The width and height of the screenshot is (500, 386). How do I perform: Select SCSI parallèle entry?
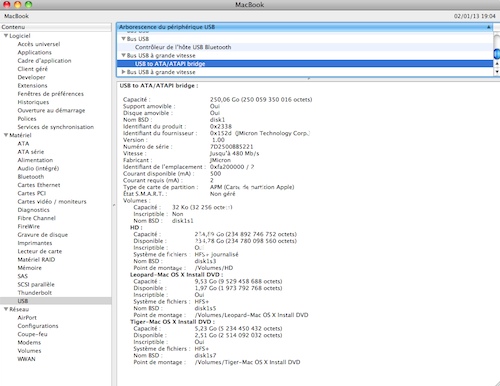click(x=36, y=284)
